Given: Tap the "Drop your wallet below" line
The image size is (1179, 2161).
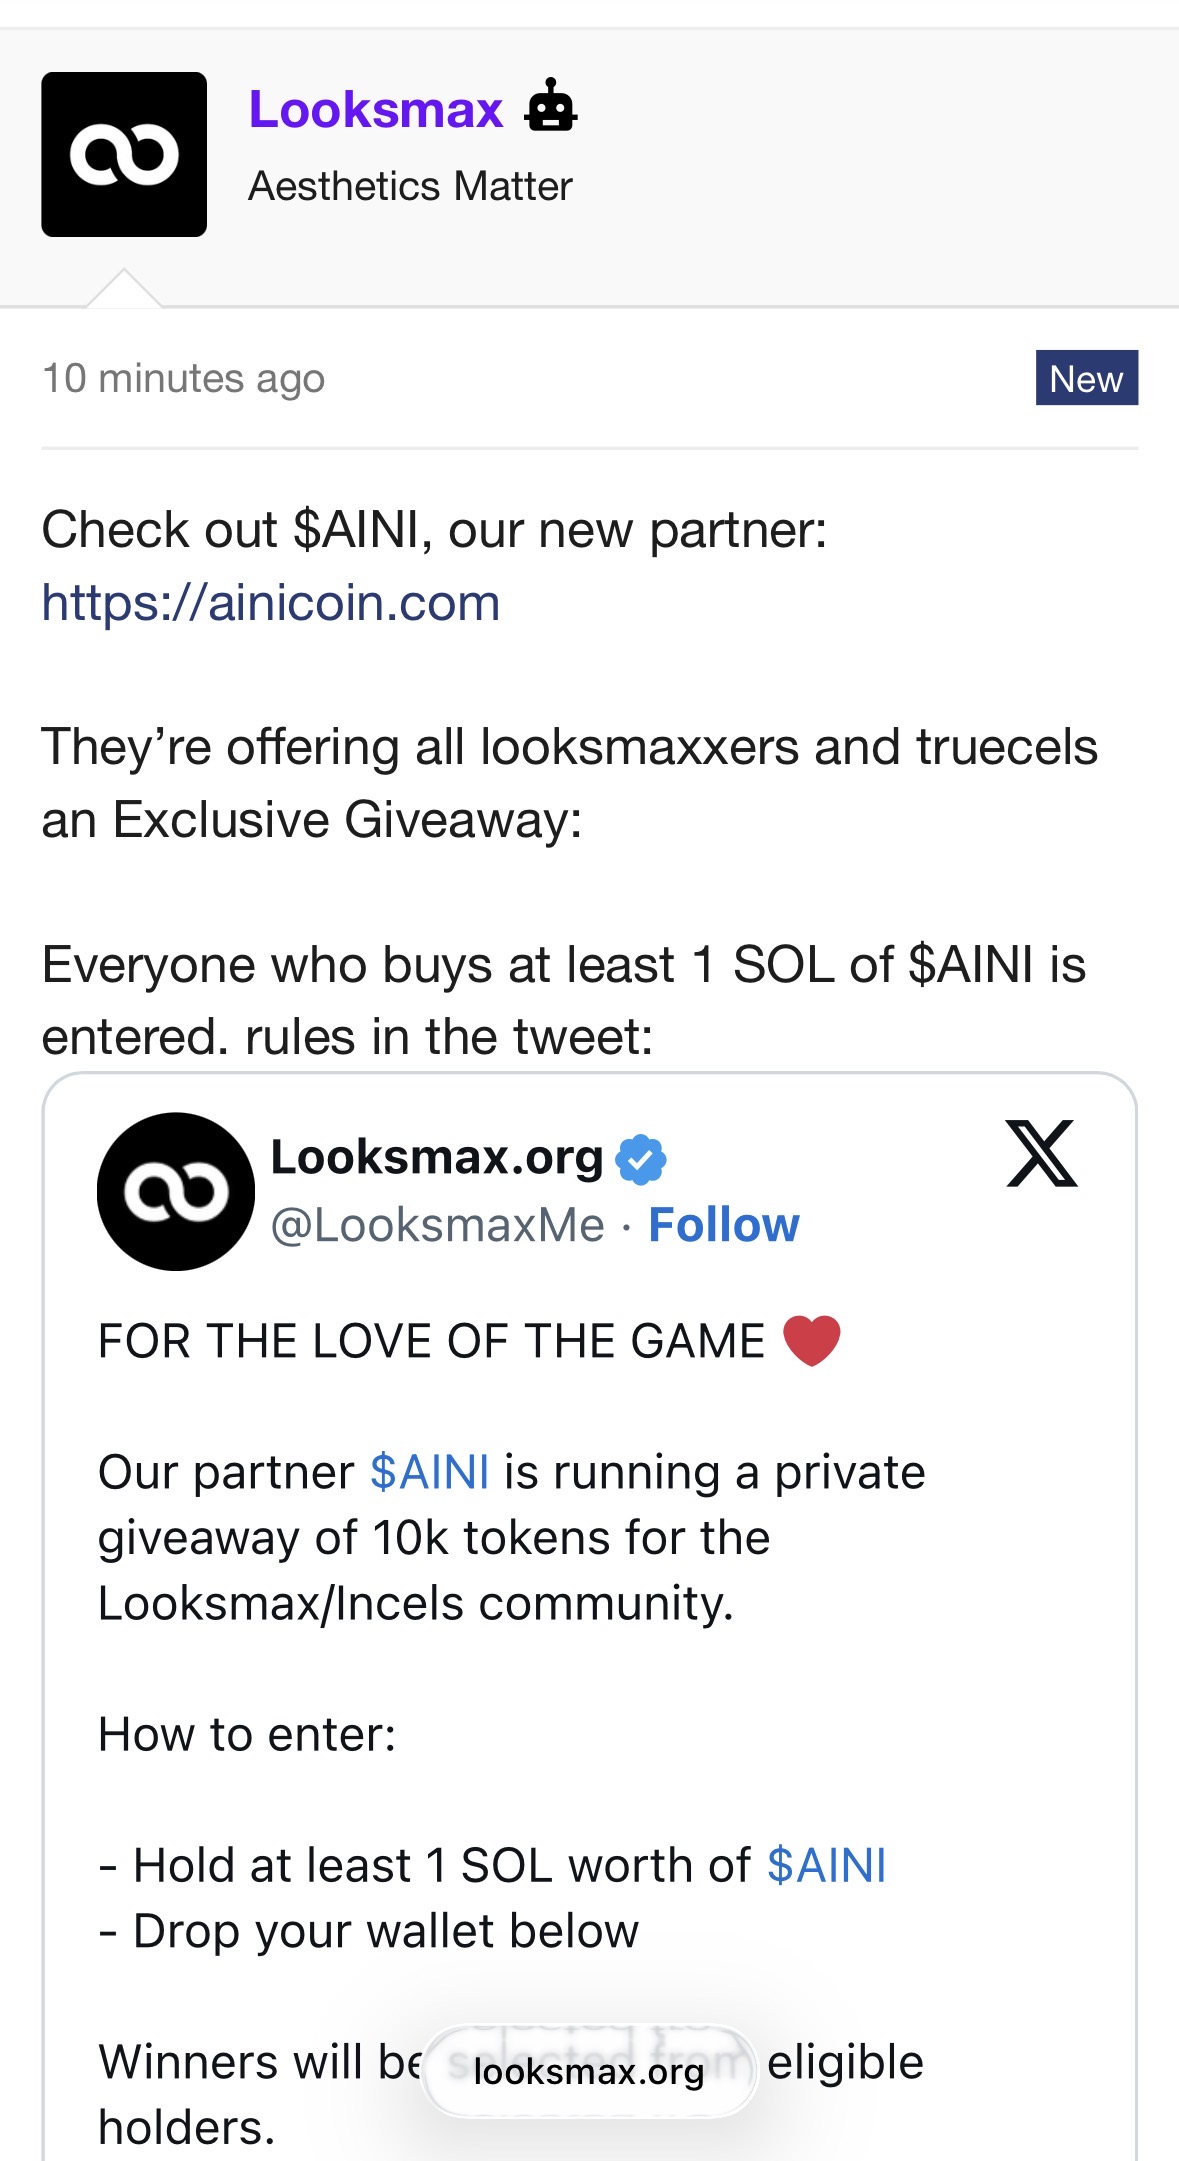Looking at the screenshot, I should 385,1931.
